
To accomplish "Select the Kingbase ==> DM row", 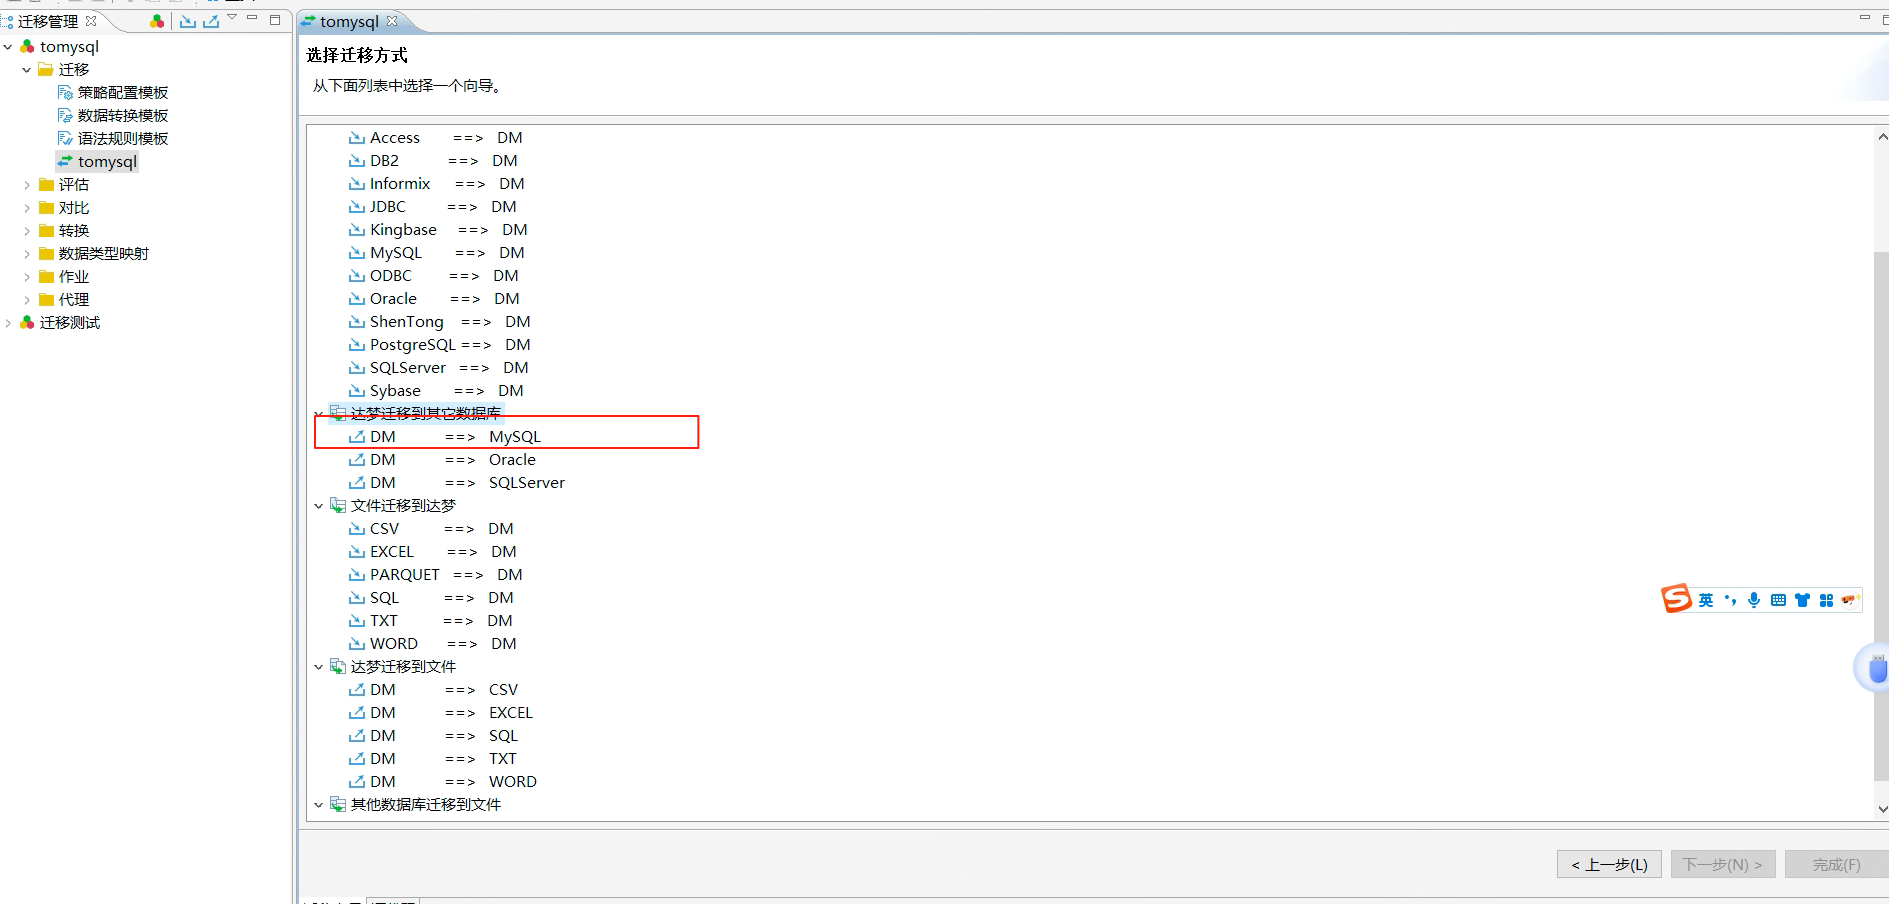I will (438, 230).
